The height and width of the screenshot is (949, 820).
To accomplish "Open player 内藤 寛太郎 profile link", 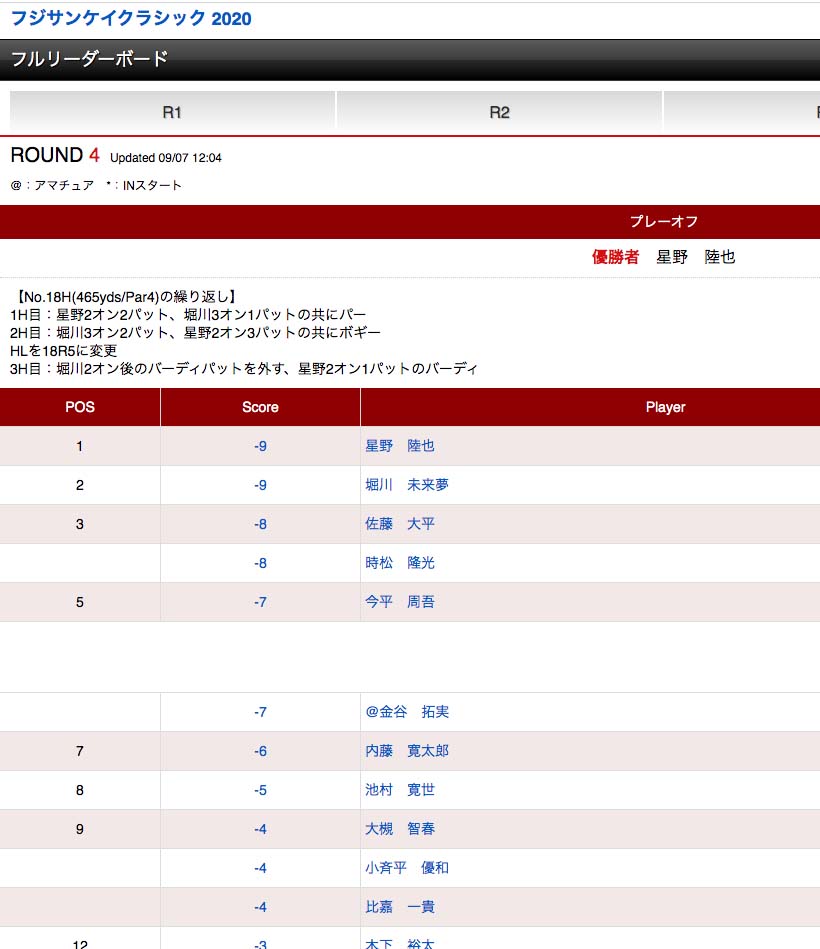I will tap(407, 751).
